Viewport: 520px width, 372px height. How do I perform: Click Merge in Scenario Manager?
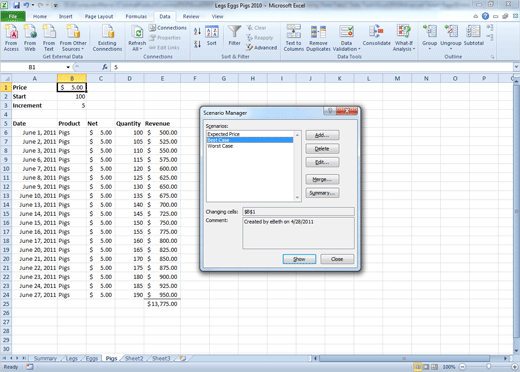[322, 179]
